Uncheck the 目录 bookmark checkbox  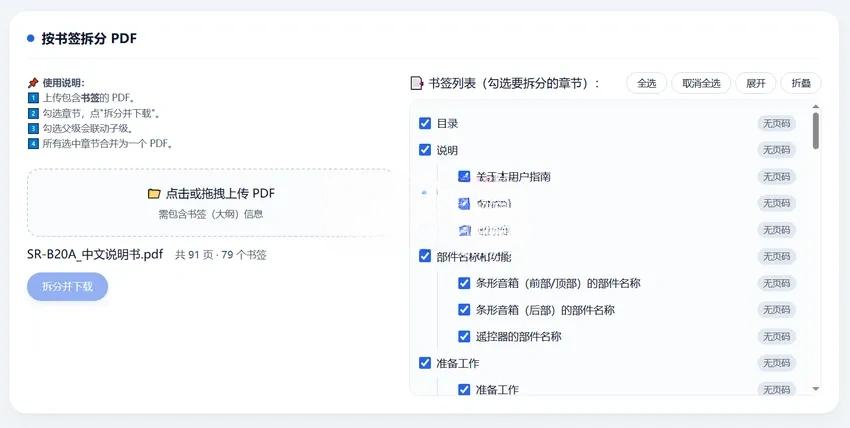[x=425, y=123]
